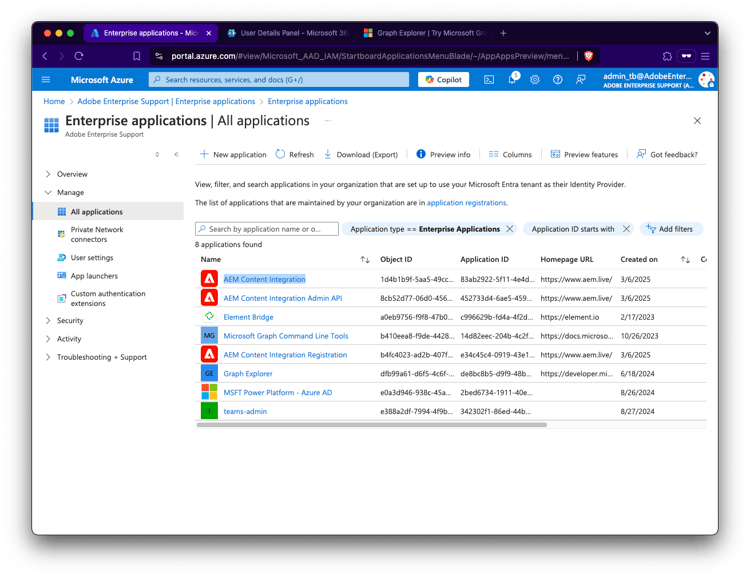750x577 pixels.
Task: Reload the page with browser refresh icon
Action: [79, 56]
